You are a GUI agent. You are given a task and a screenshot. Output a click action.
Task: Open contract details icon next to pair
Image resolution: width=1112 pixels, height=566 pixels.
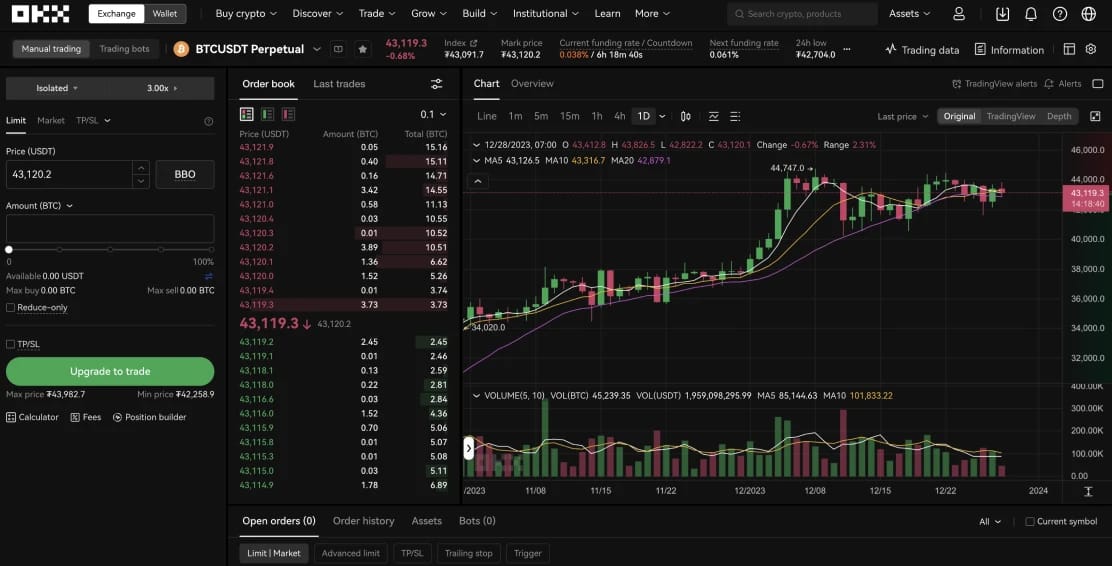coord(338,49)
